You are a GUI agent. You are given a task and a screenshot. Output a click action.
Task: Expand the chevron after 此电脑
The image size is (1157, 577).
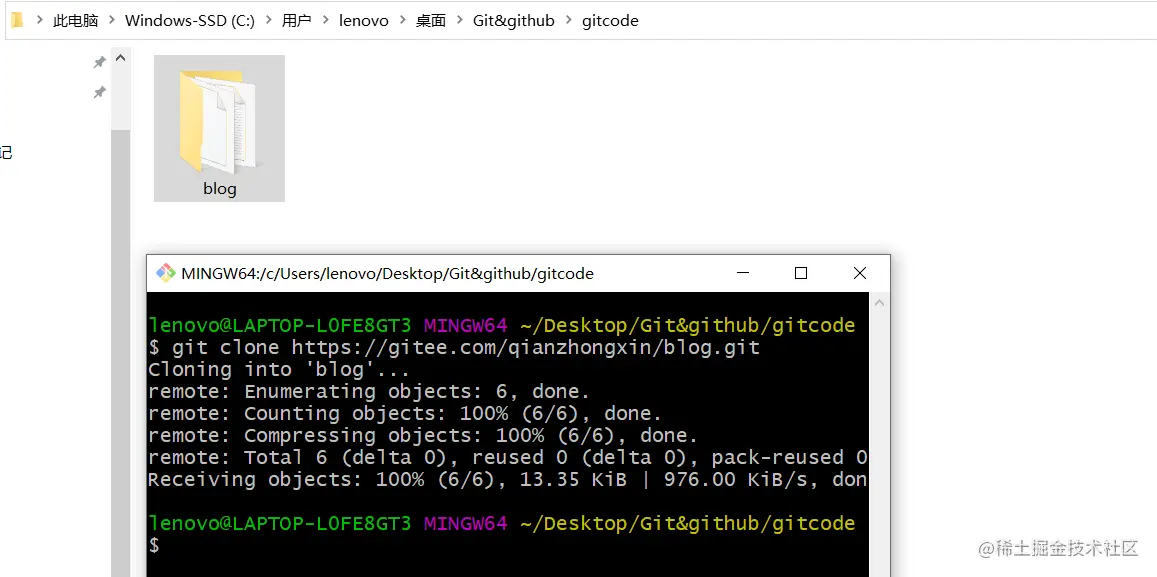(x=111, y=21)
